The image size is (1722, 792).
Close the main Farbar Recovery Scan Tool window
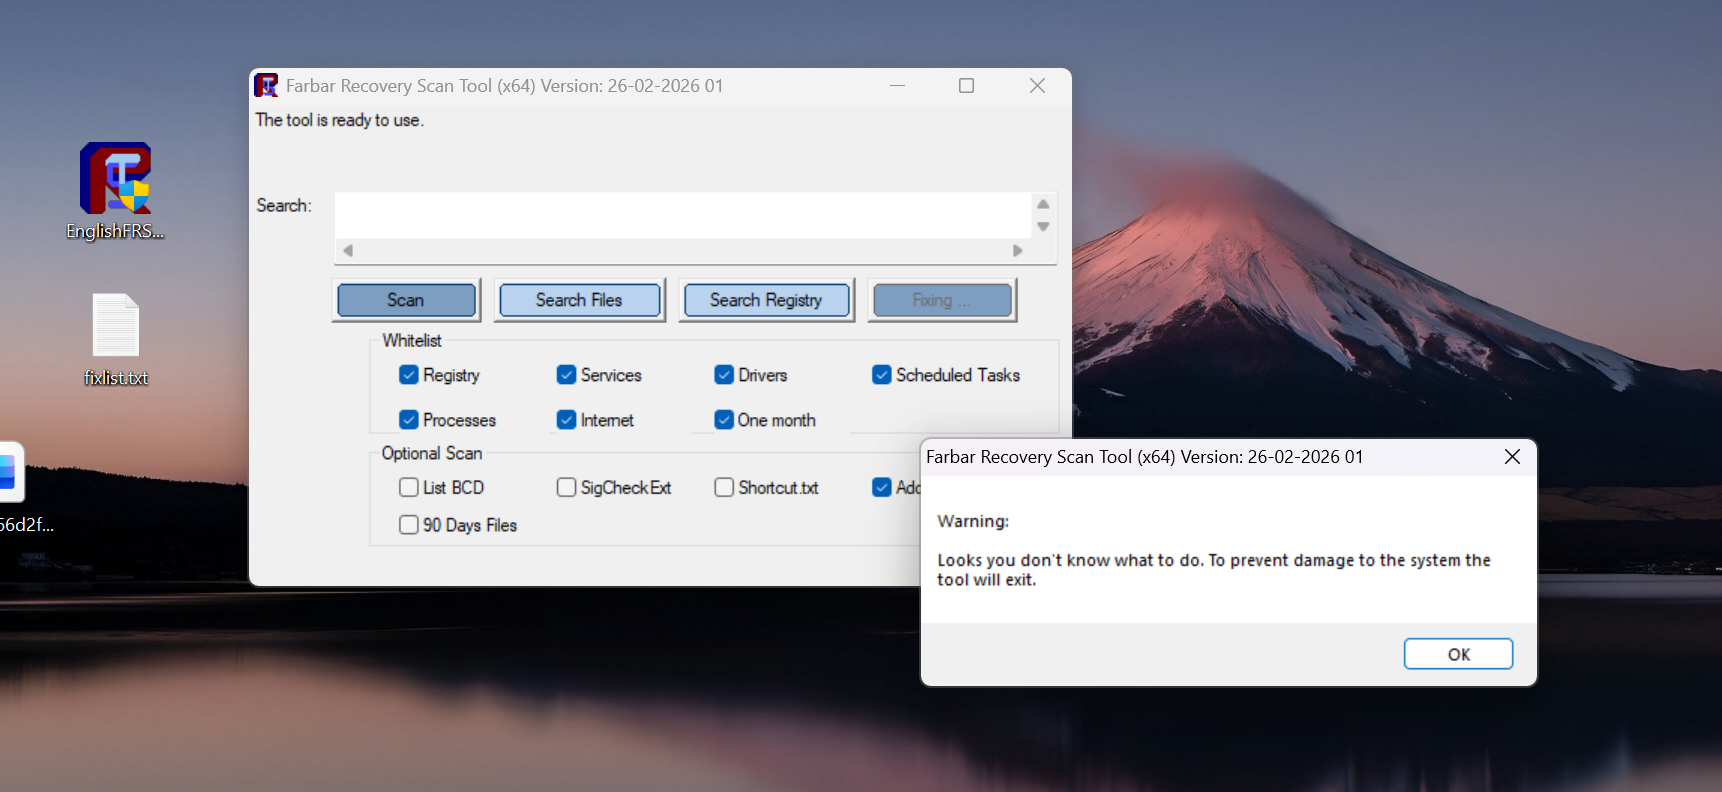coord(1037,86)
